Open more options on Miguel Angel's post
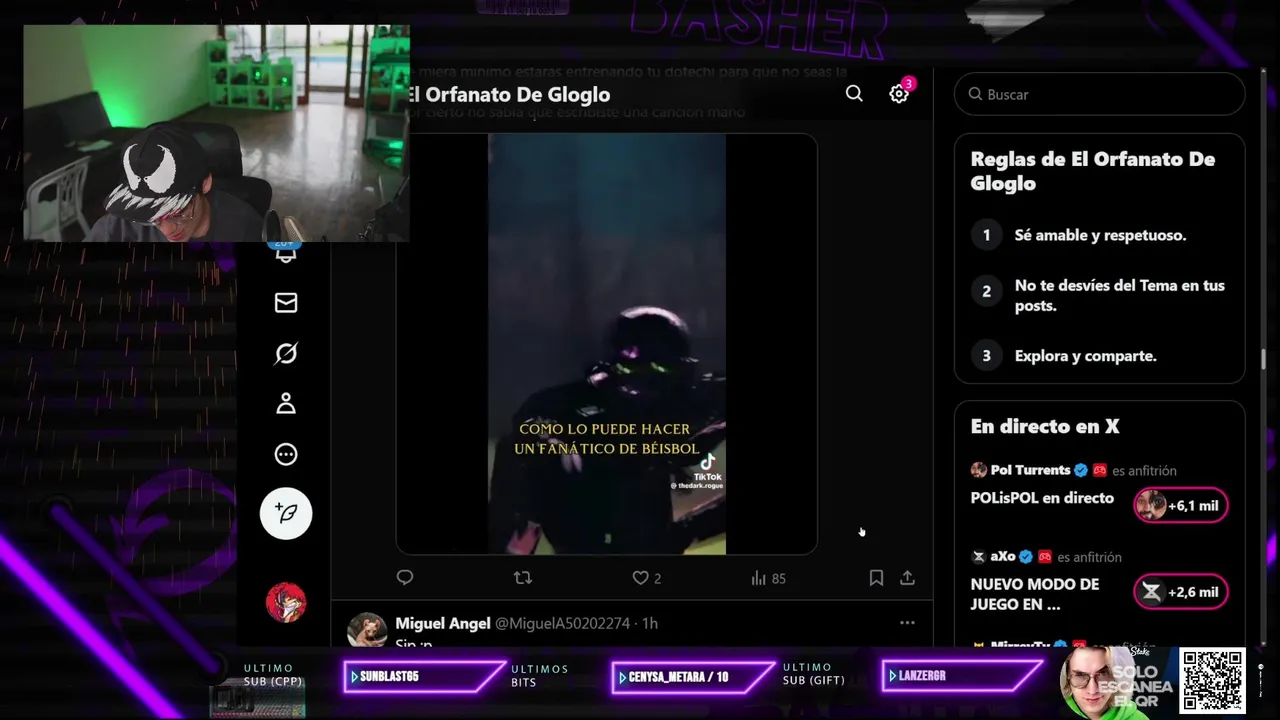The width and height of the screenshot is (1280, 720). point(907,622)
